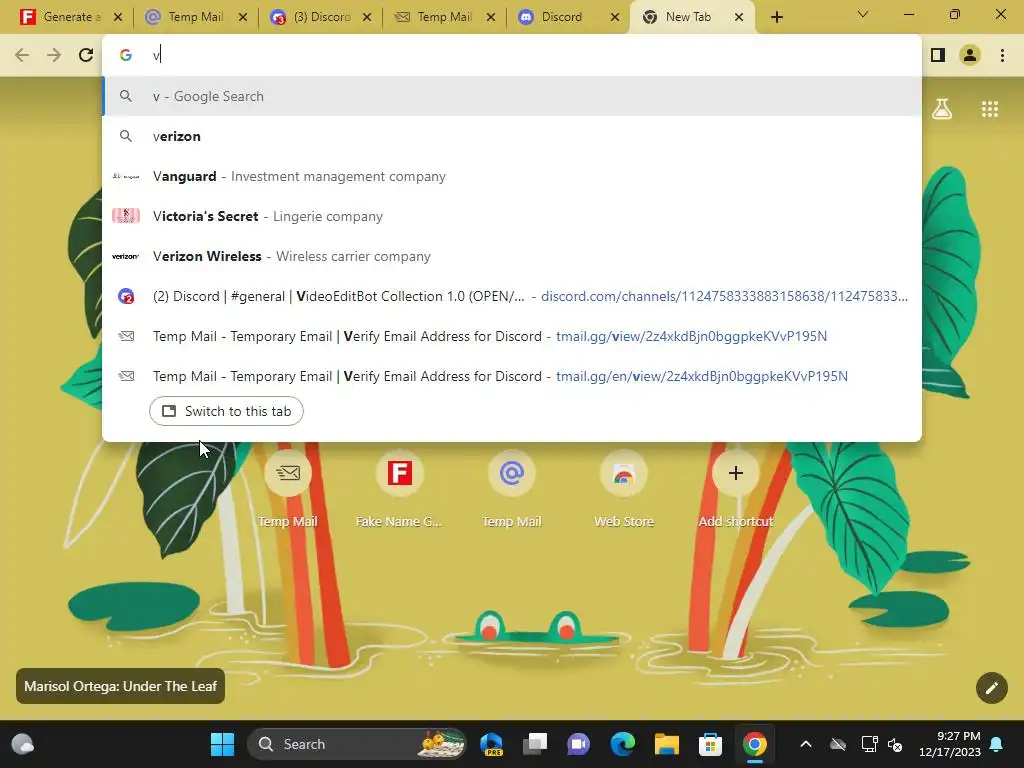Open the Temp Mail shortcut with envelope icon
1024x768 pixels.
coord(287,490)
